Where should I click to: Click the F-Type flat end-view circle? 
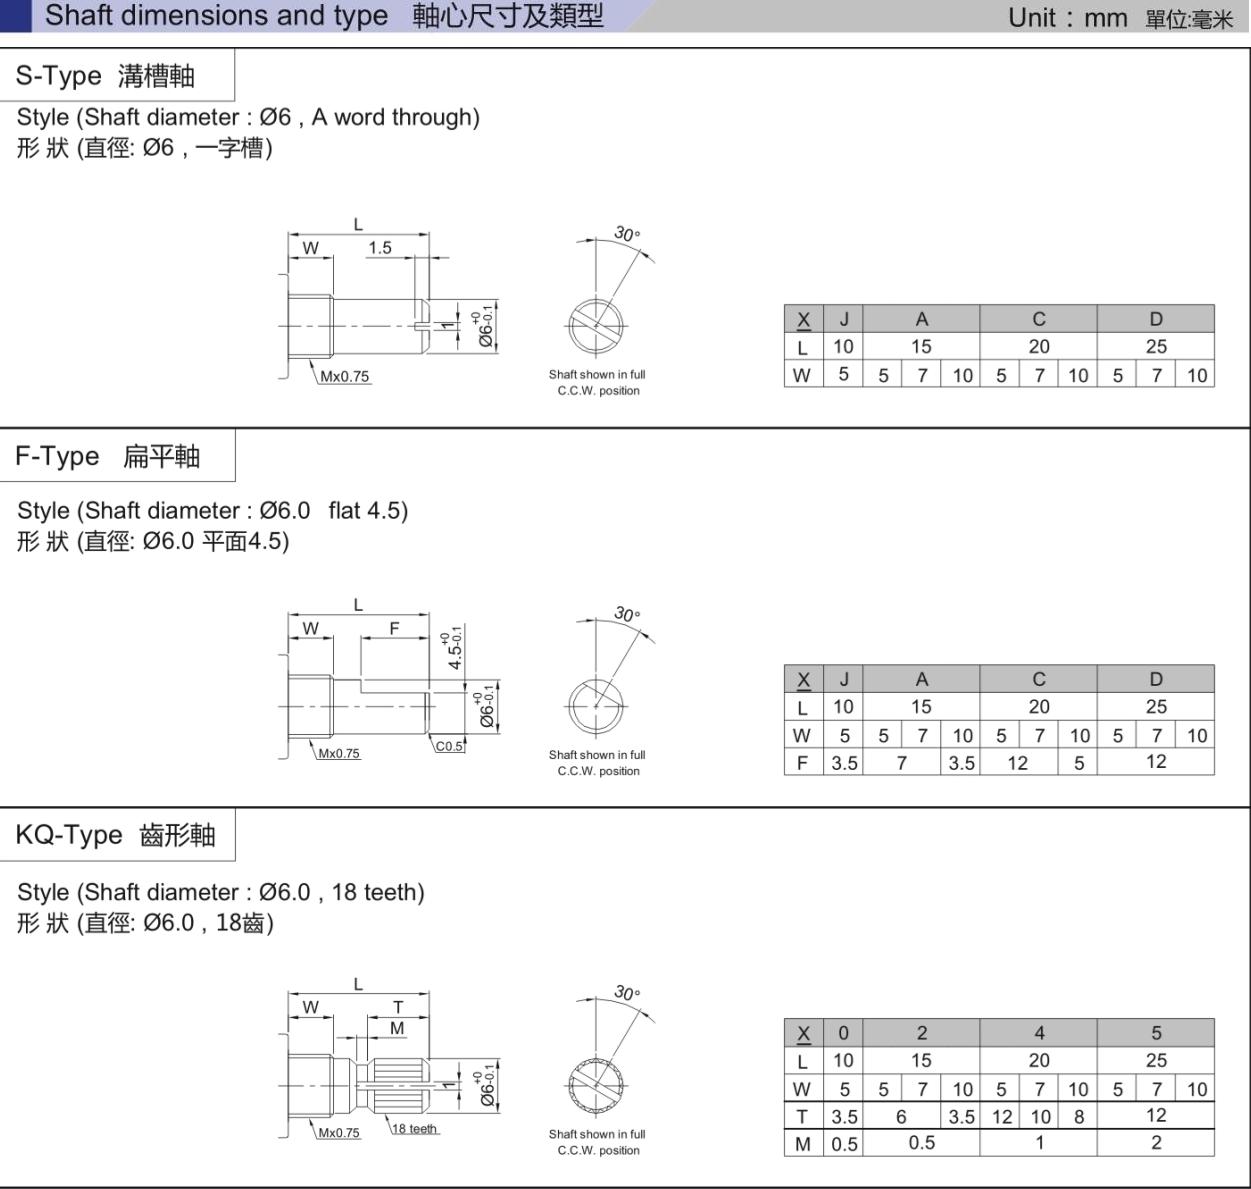pyautogui.click(x=597, y=705)
